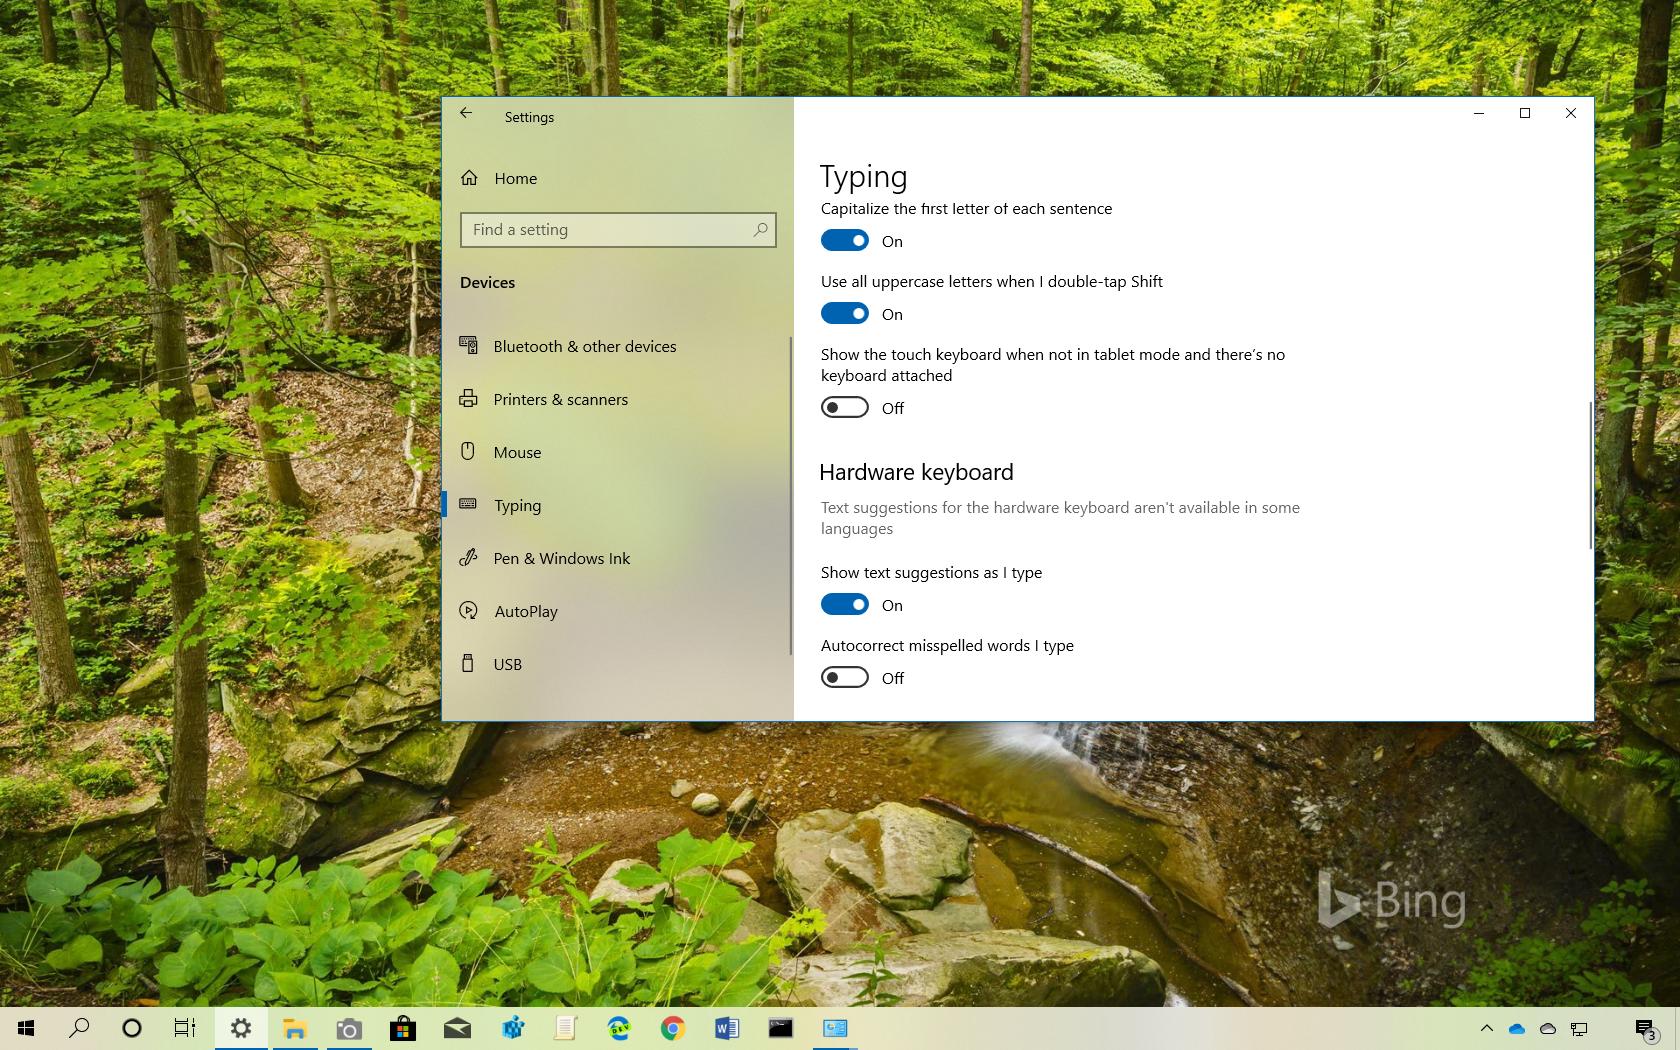The height and width of the screenshot is (1050, 1680).
Task: Disable capitalizing the first letter of each sentence
Action: 844,240
